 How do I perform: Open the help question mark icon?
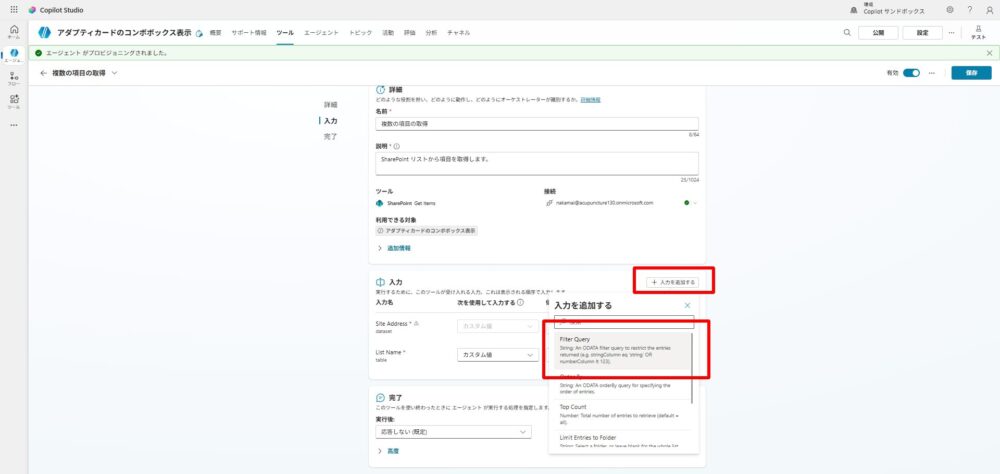(x=969, y=9)
